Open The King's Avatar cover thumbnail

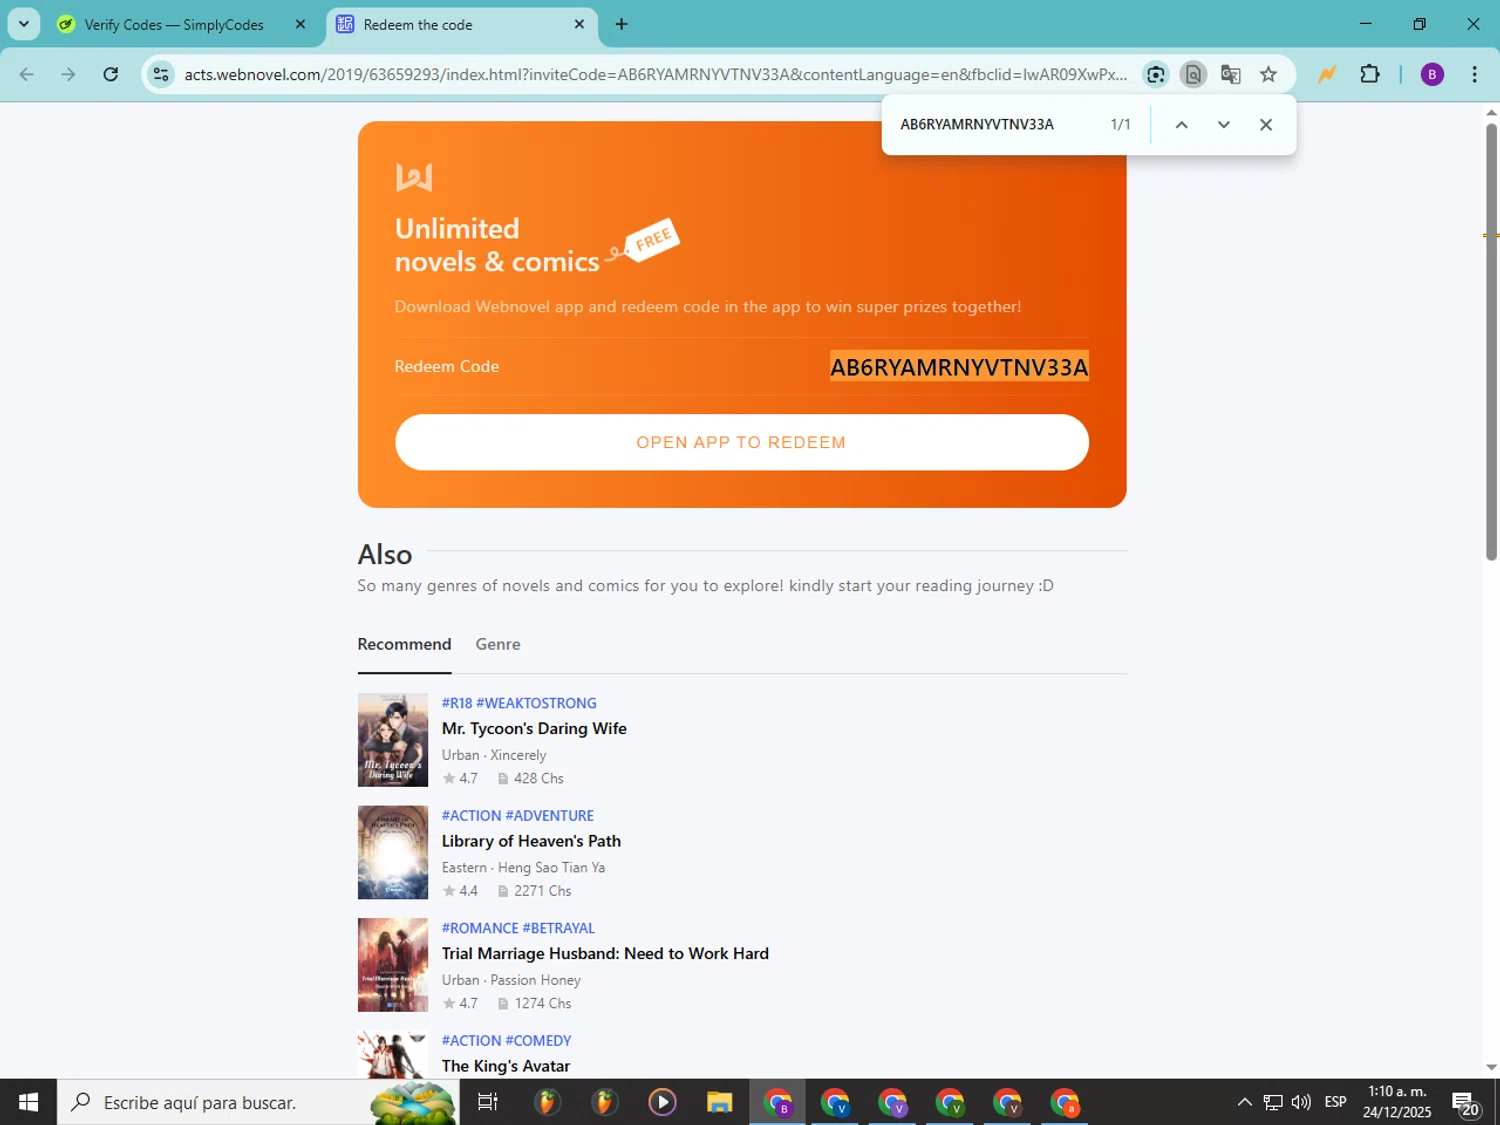point(393,1054)
